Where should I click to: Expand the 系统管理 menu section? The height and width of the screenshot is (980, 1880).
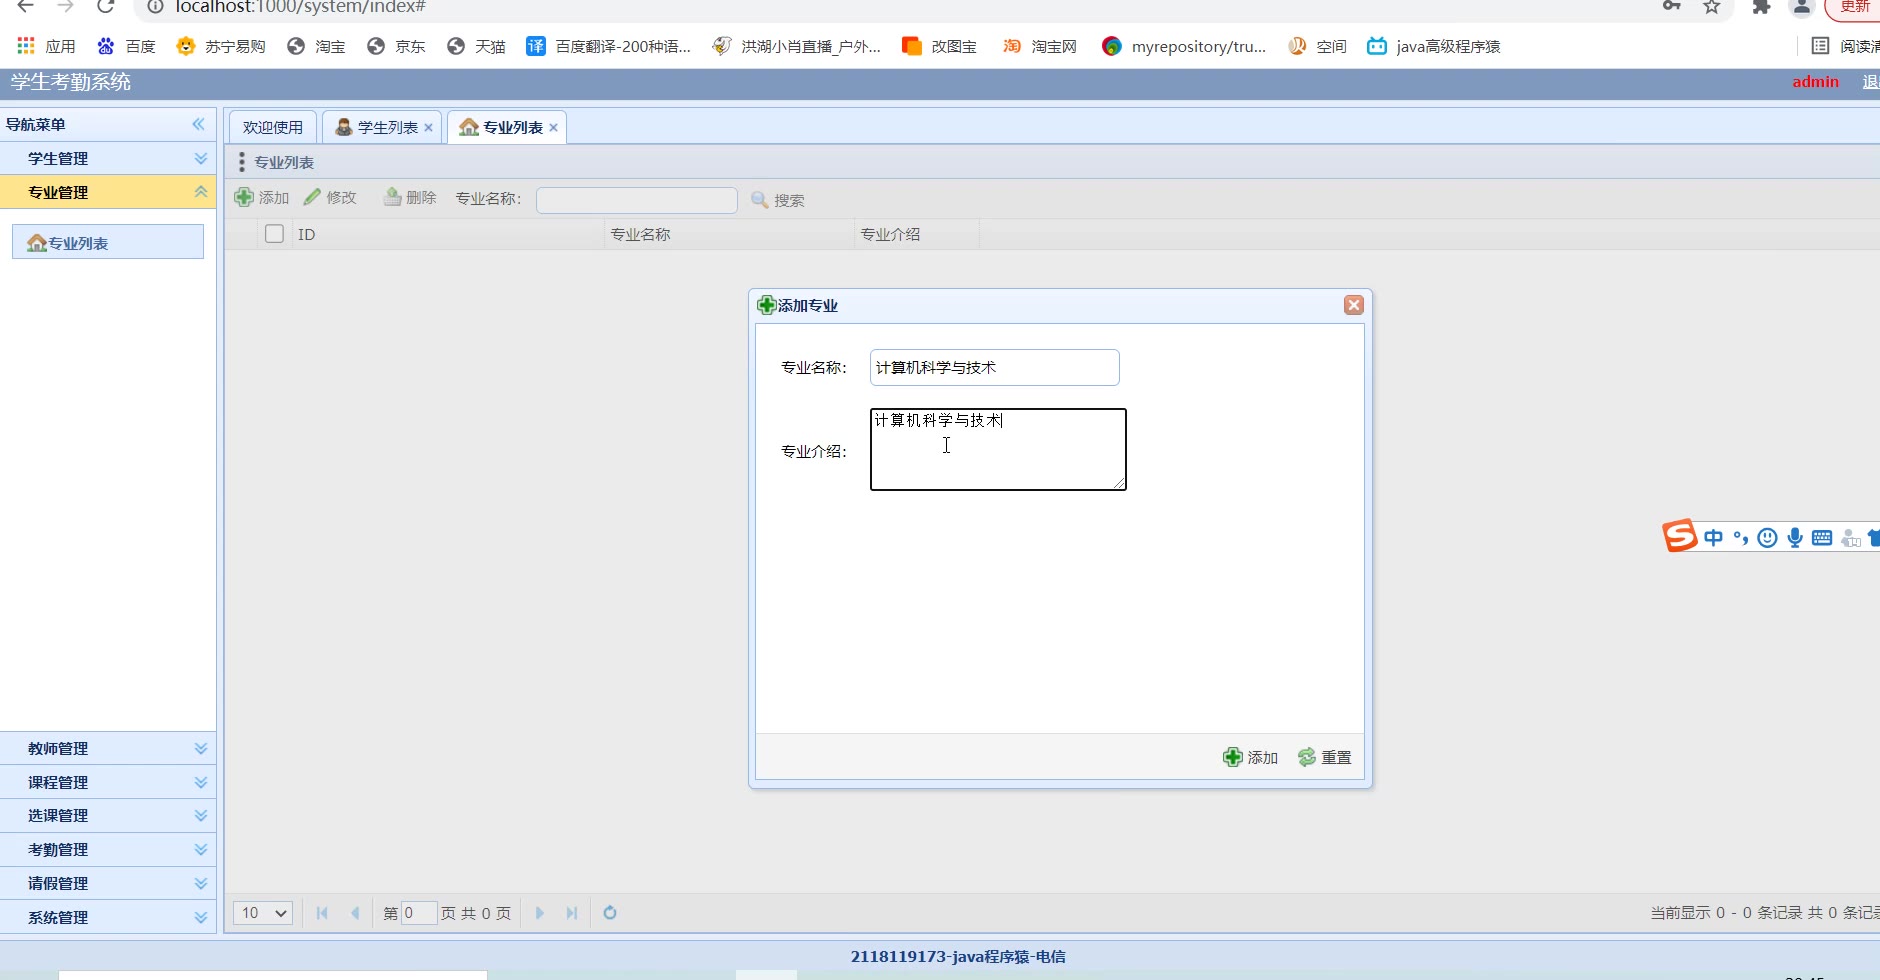click(108, 917)
